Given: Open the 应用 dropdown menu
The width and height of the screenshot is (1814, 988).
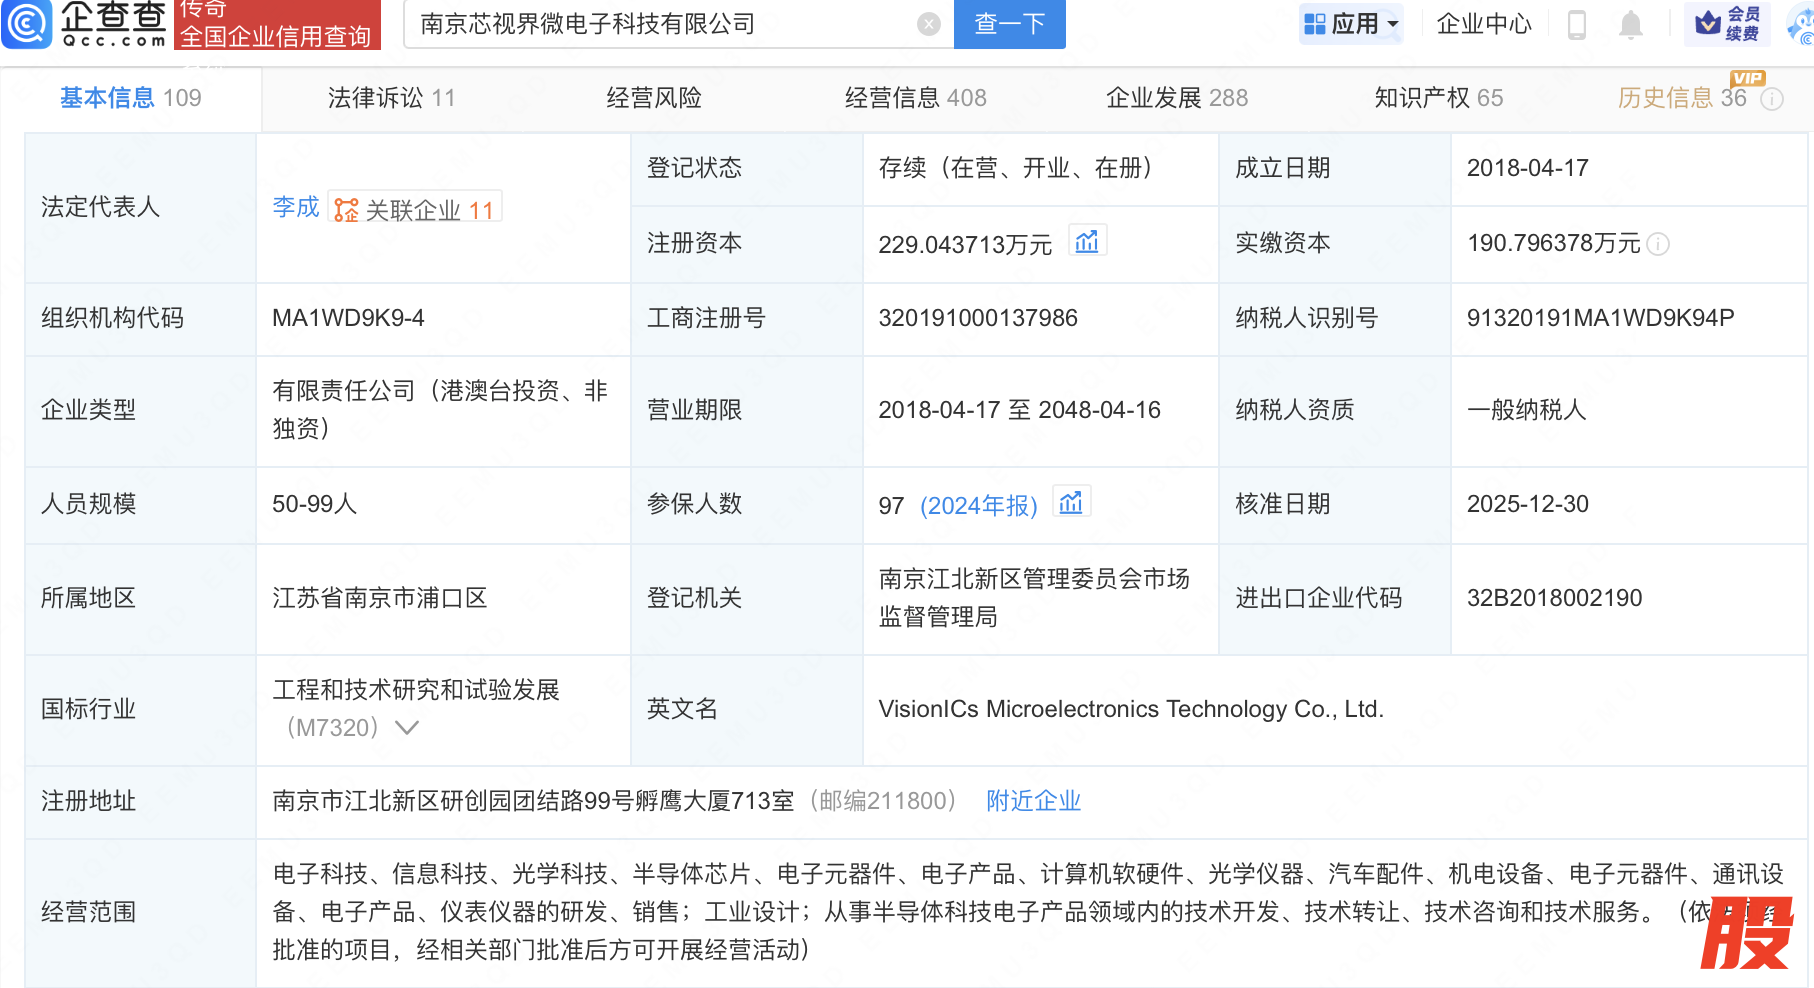Looking at the screenshot, I should [1352, 24].
